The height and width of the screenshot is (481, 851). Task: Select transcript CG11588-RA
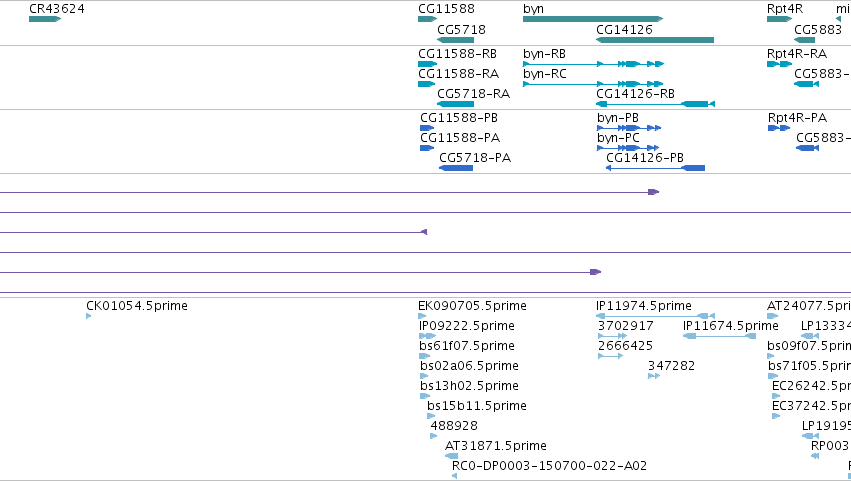(x=458, y=74)
